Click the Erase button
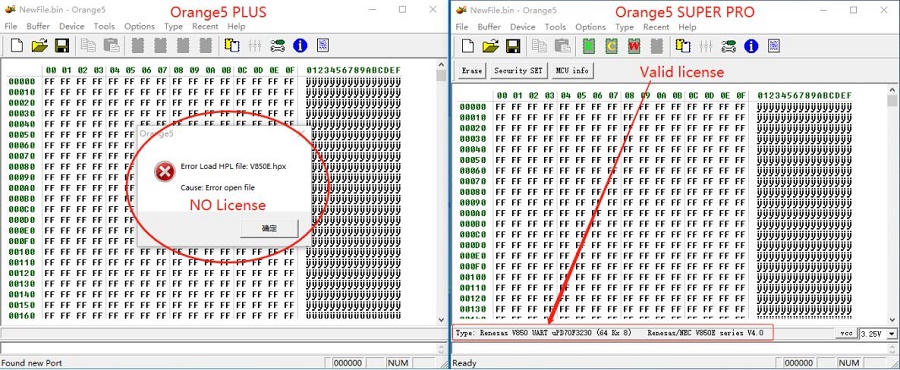 click(x=472, y=71)
